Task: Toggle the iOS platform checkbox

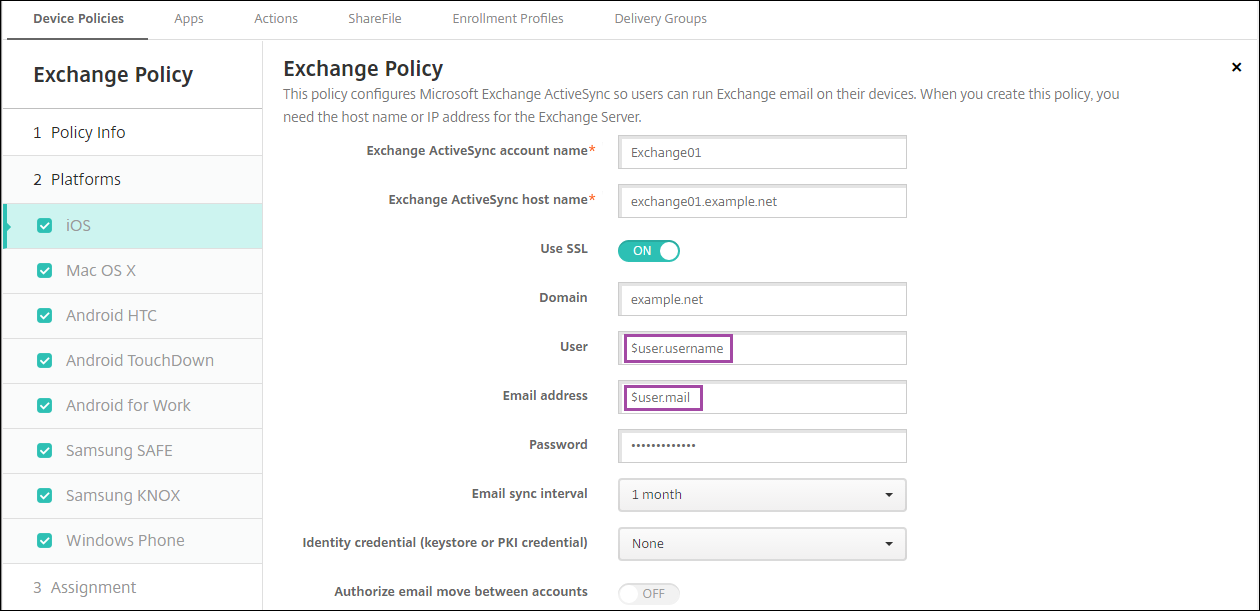Action: pos(44,226)
